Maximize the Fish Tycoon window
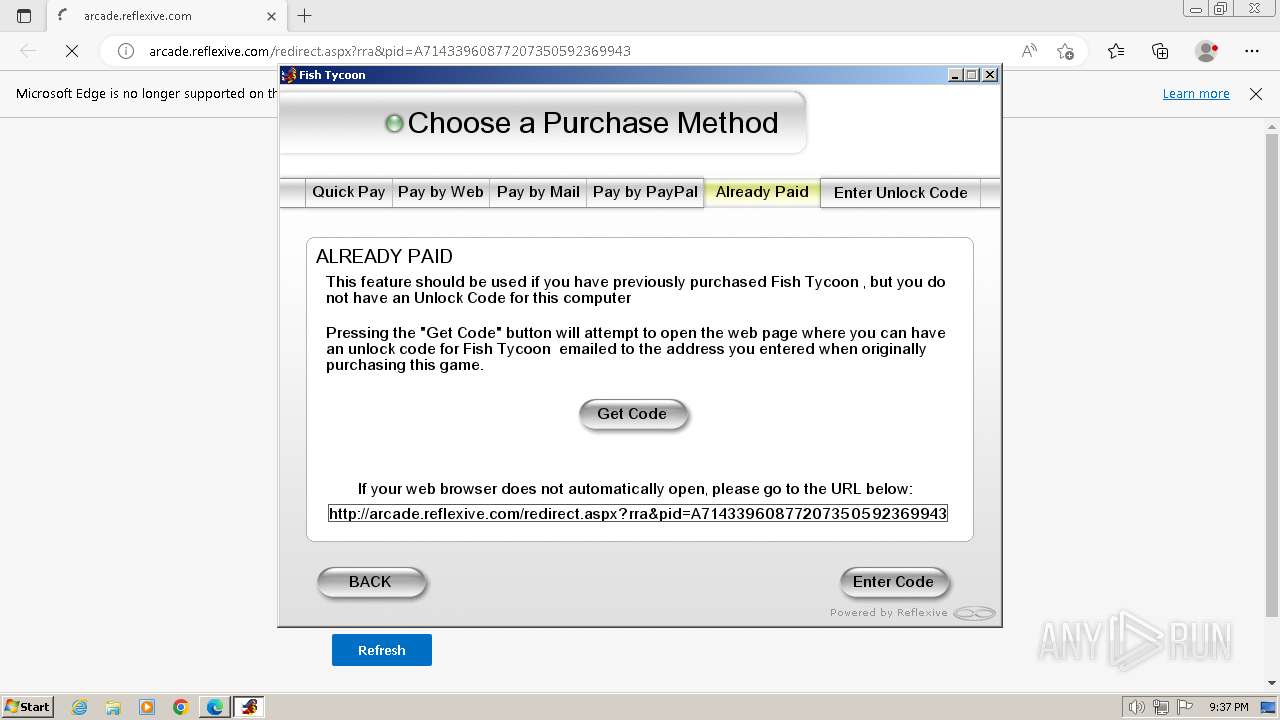 coord(972,75)
